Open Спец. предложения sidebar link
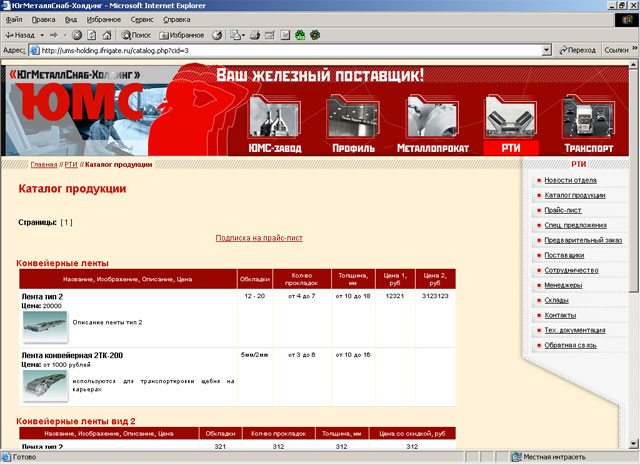Viewport: 640px width, 465px height. [x=576, y=225]
